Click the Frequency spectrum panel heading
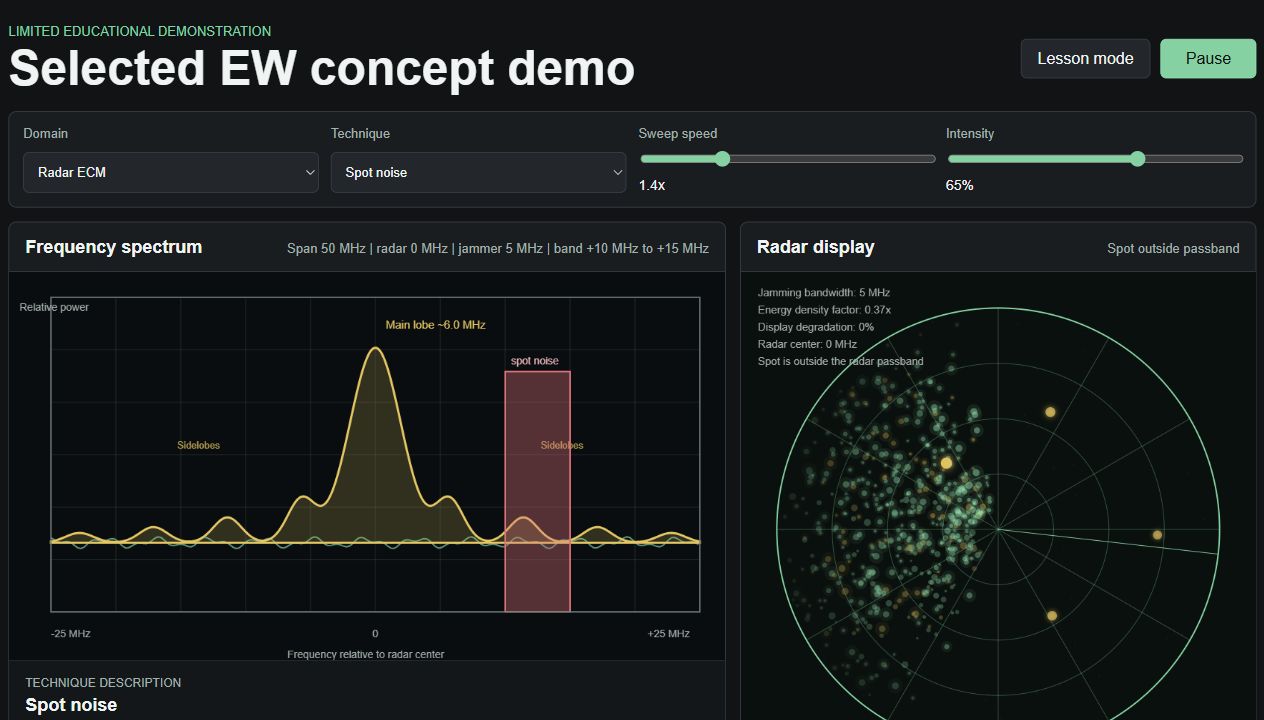The image size is (1264, 720). coord(114,247)
